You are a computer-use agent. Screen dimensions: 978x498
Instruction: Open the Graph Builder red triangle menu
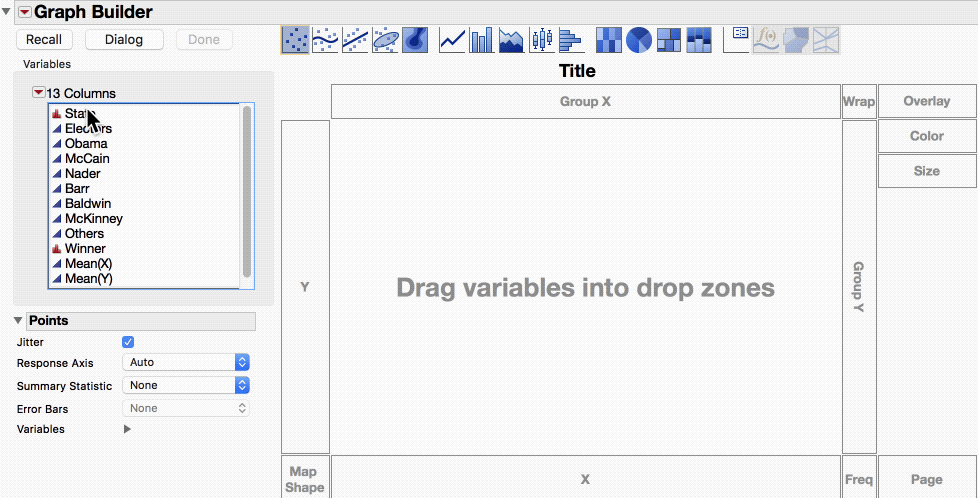coord(24,12)
